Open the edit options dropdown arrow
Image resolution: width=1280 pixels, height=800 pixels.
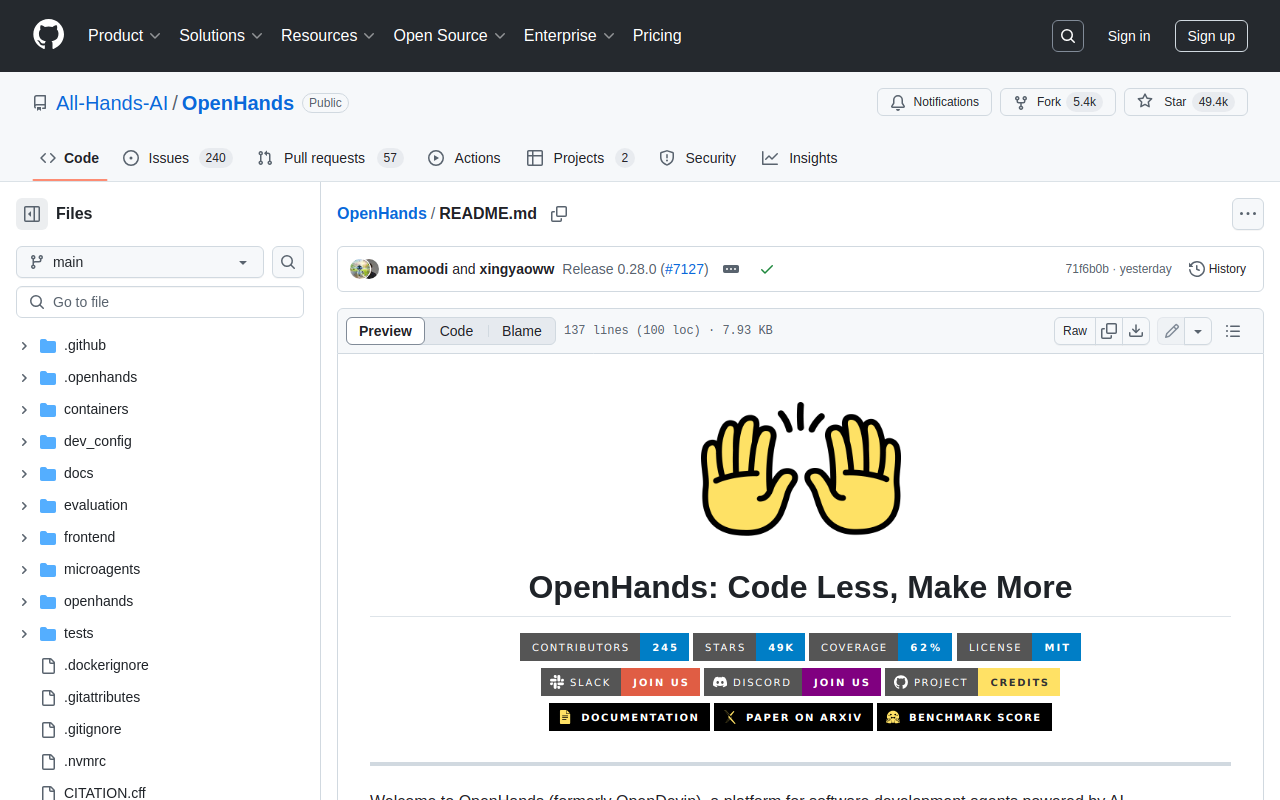click(1198, 331)
